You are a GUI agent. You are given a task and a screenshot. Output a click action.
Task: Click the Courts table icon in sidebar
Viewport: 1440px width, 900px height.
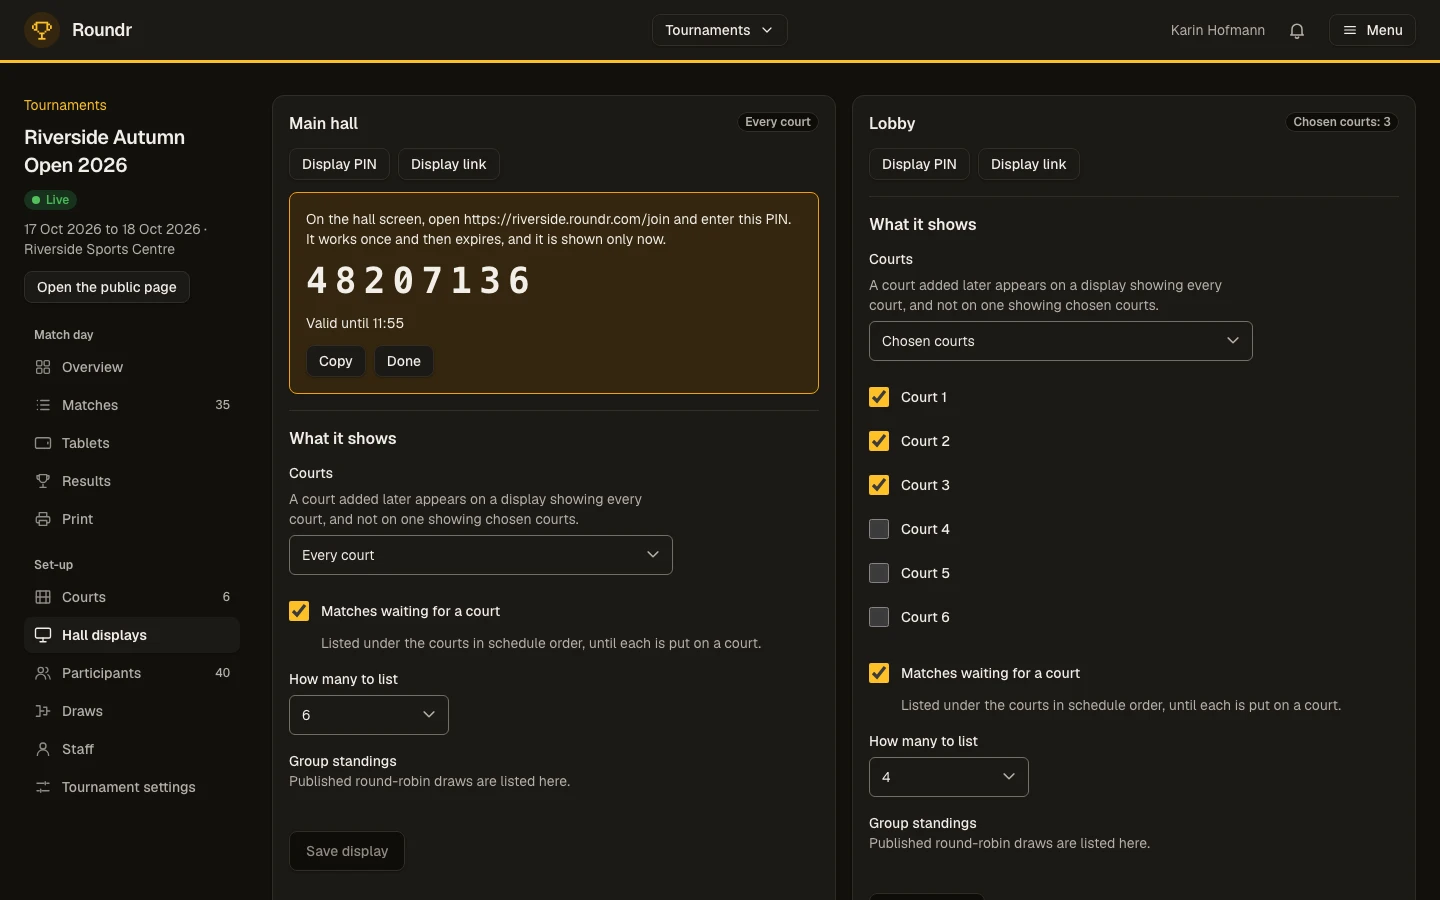(x=43, y=597)
